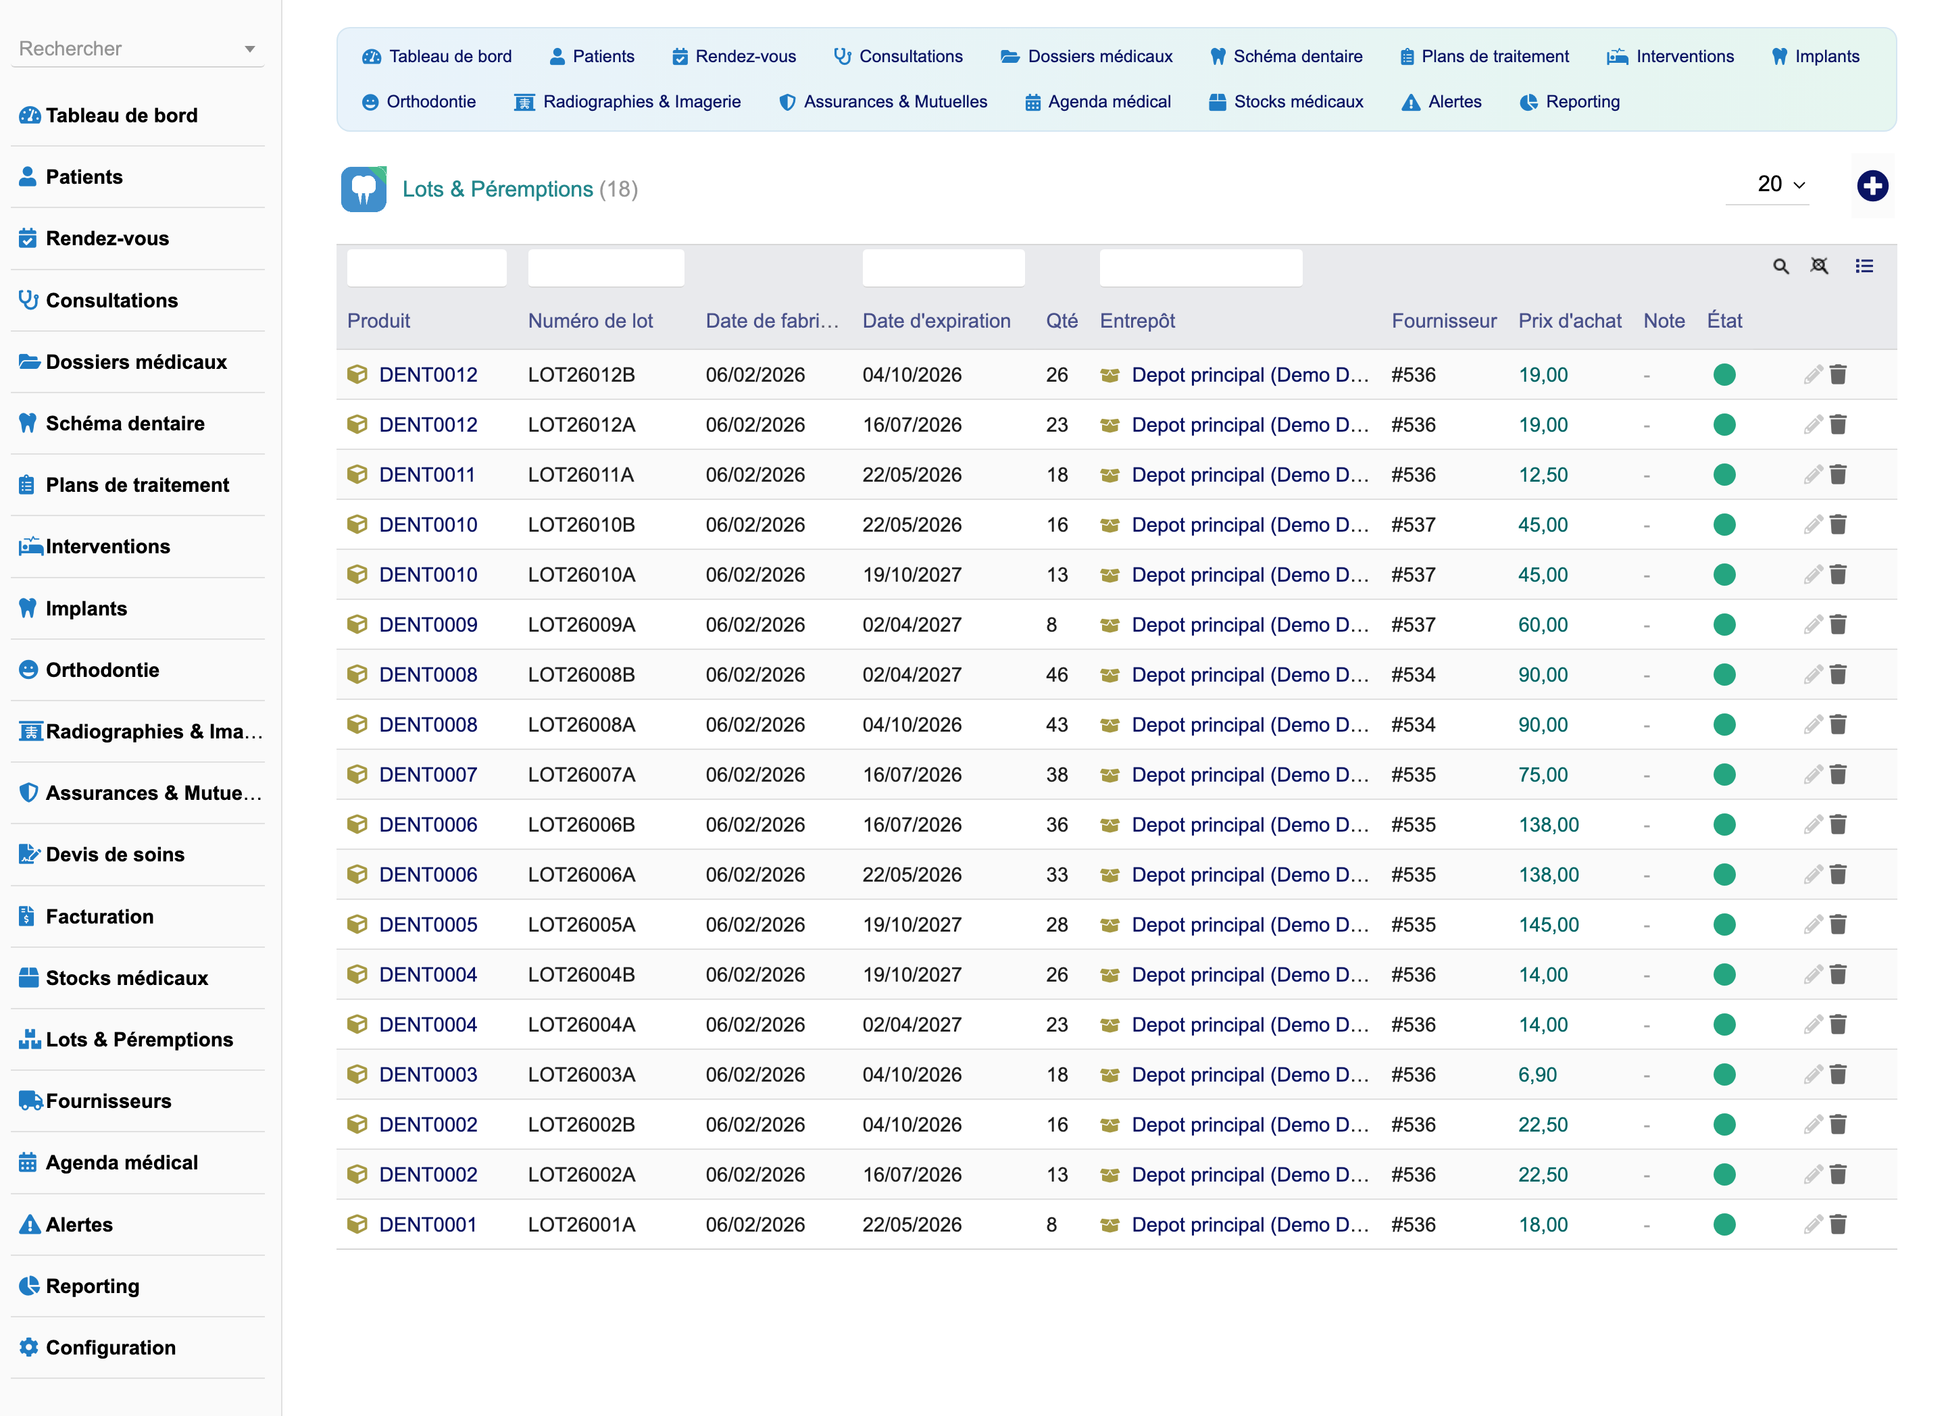Delete lot LOT26007A with trash icon

(x=1838, y=775)
